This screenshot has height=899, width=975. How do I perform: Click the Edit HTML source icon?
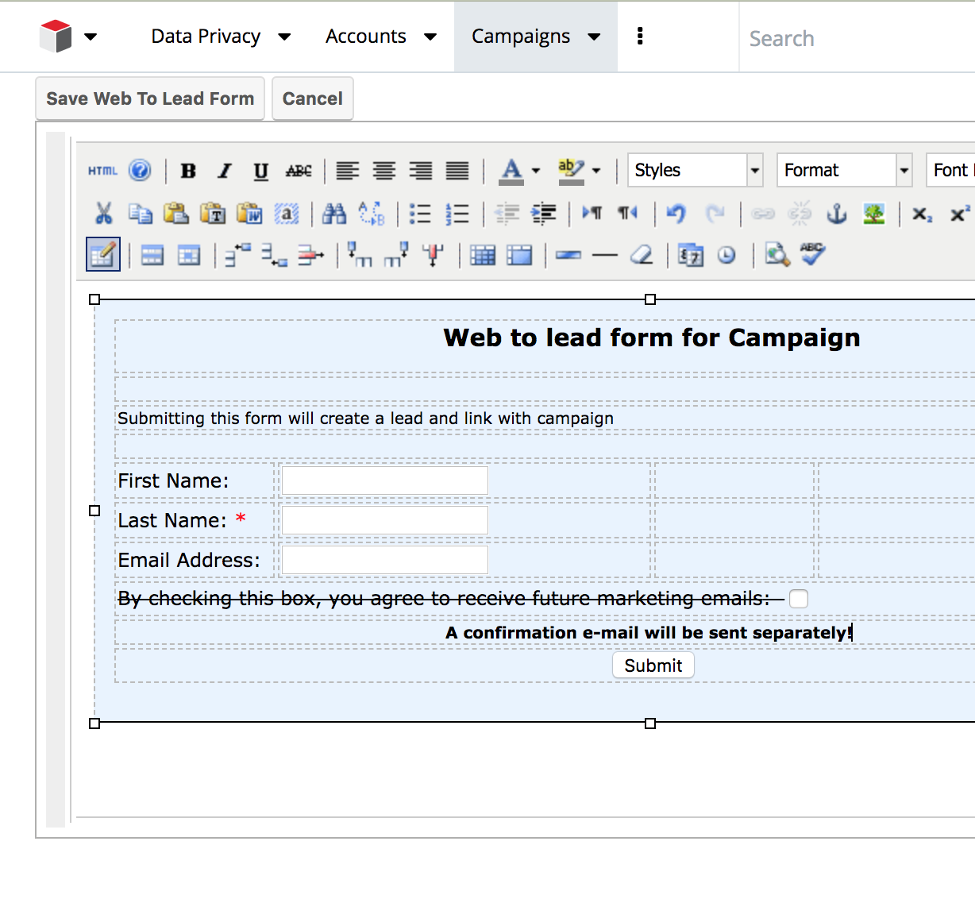pyautogui.click(x=102, y=171)
